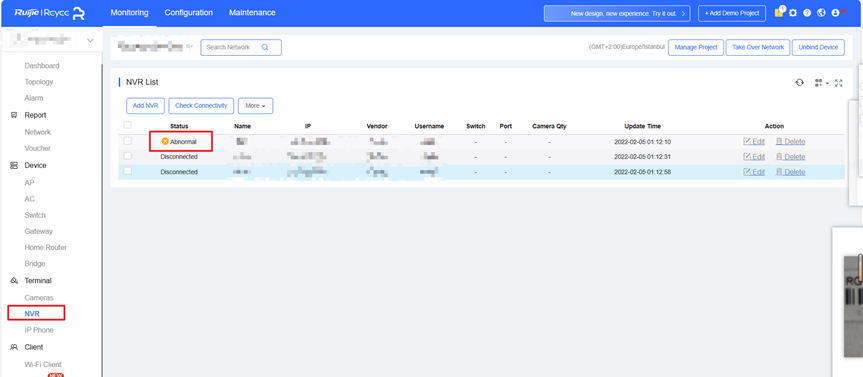Screen dimensions: 863x377
Task: Tick the checkbox for the Abnormal row
Action: (x=128, y=141)
